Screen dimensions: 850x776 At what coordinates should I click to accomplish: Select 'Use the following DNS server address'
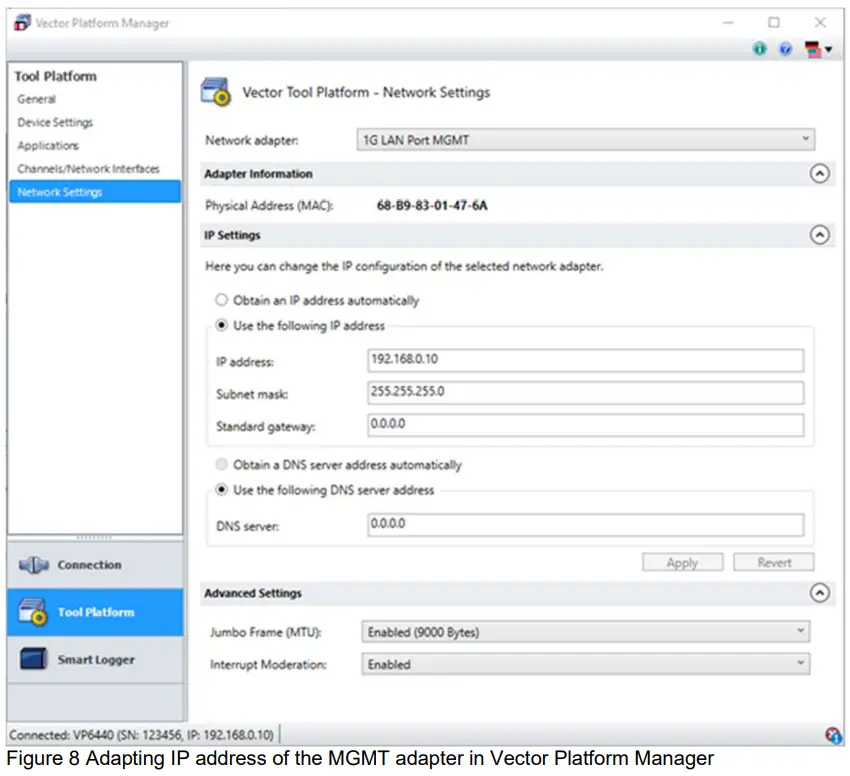coord(222,489)
